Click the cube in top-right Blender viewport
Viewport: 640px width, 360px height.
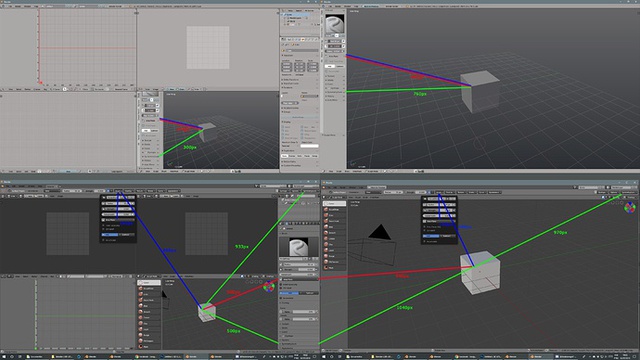(x=480, y=92)
